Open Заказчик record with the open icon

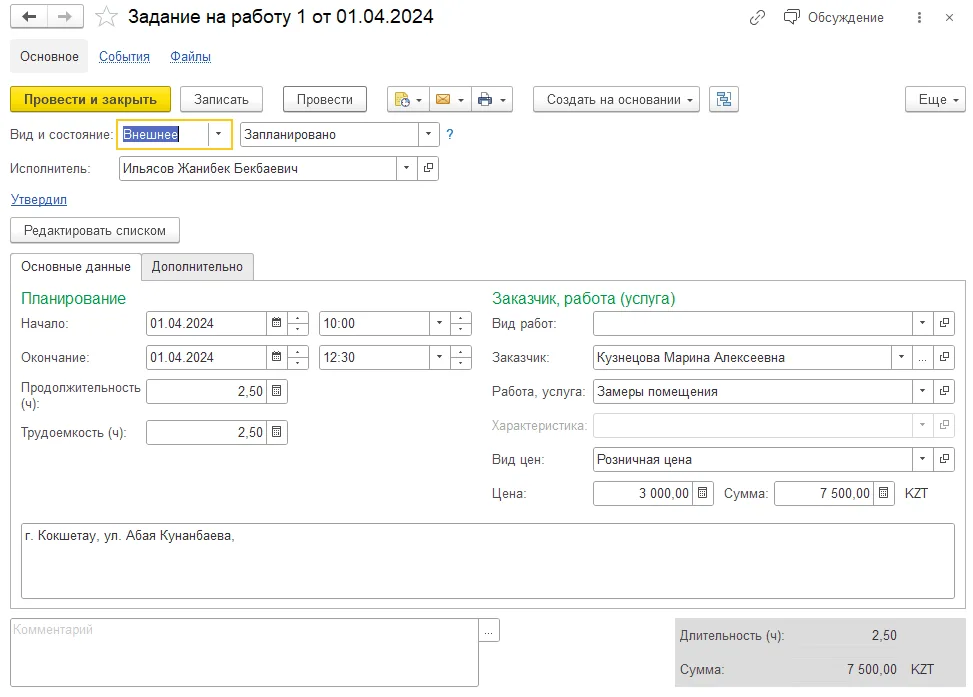tap(944, 357)
